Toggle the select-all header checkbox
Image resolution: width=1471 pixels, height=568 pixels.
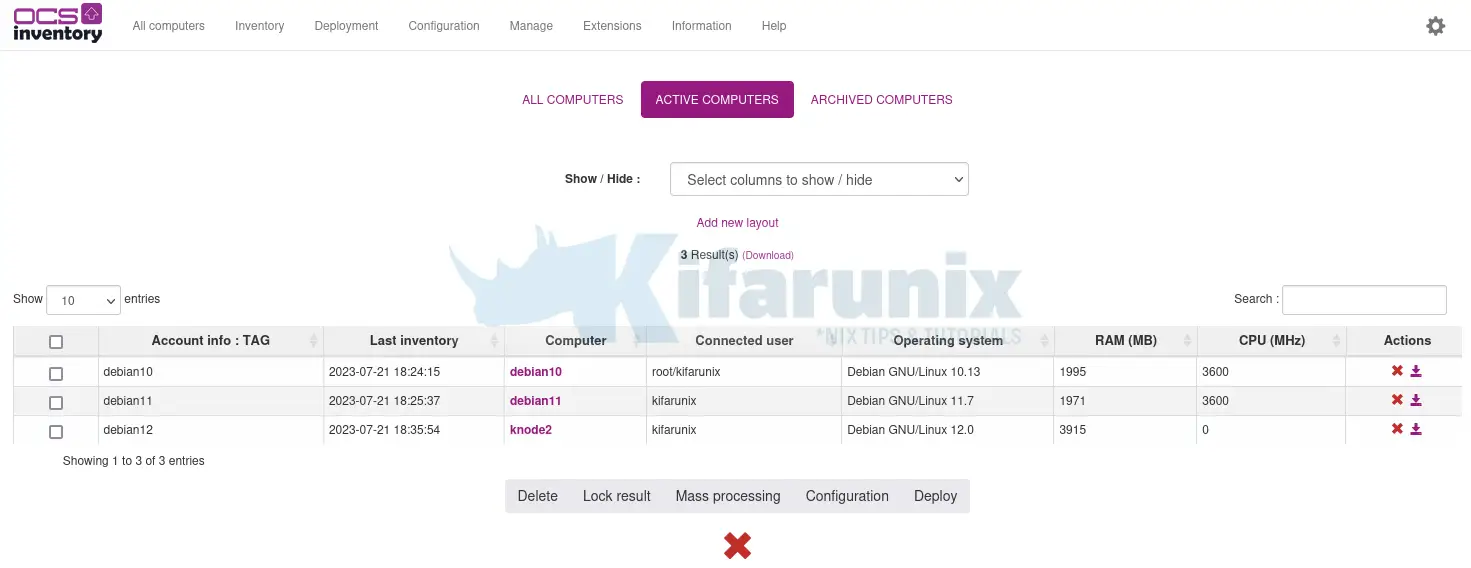click(x=56, y=342)
